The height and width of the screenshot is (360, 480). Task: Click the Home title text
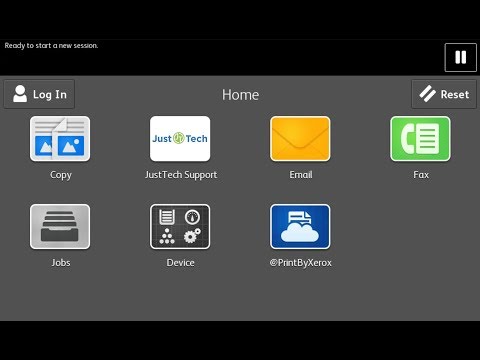coord(240,95)
